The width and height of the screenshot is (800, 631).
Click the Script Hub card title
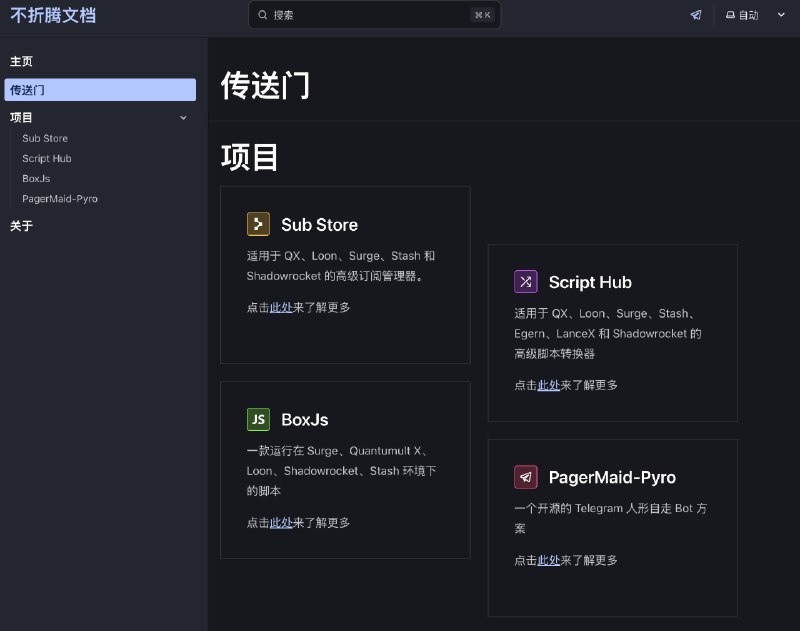pyautogui.click(x=590, y=282)
